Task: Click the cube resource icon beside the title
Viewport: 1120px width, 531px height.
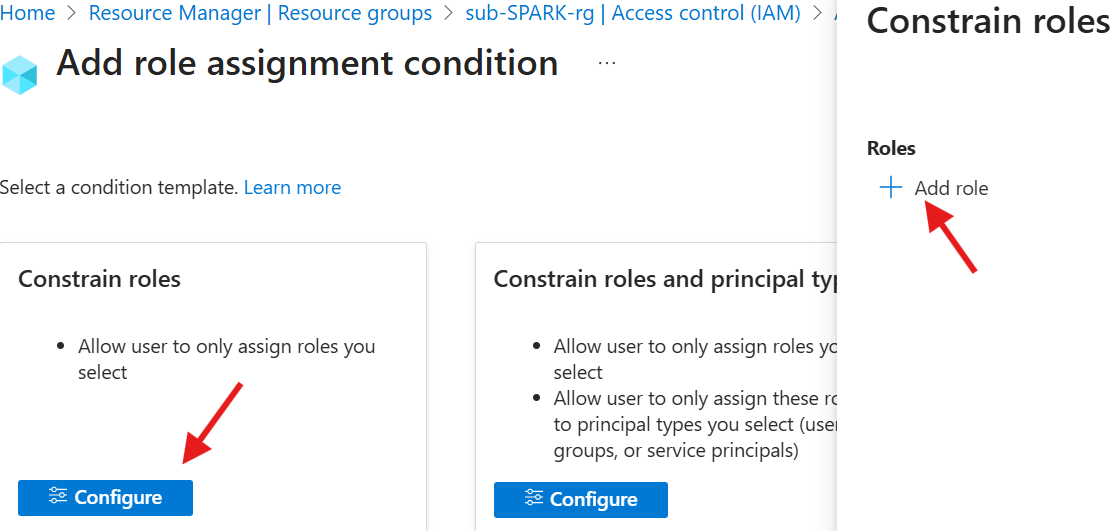Action: [x=19, y=75]
